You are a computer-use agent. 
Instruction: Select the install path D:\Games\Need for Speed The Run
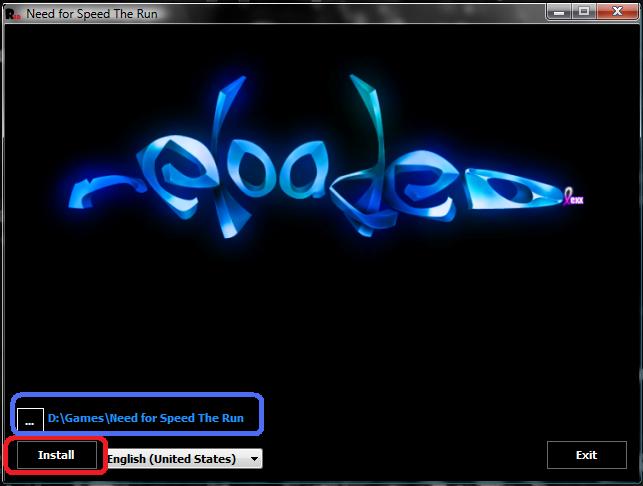tap(146, 418)
